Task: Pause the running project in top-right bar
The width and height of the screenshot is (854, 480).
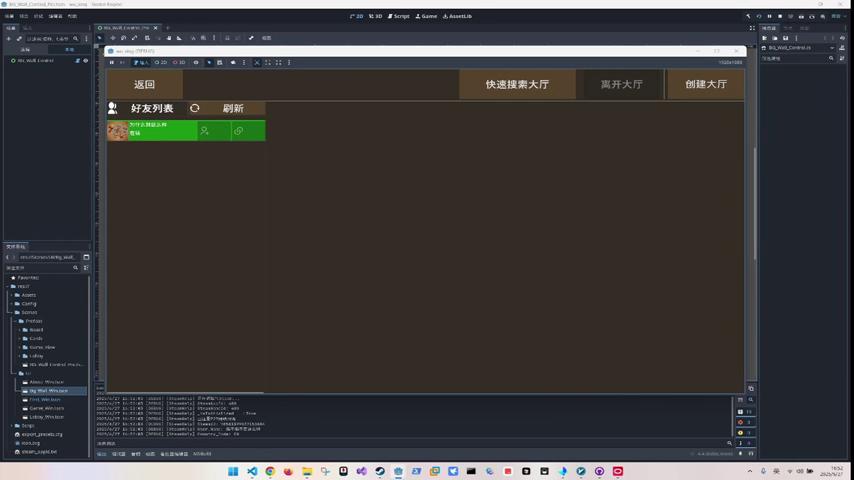Action: [x=770, y=16]
